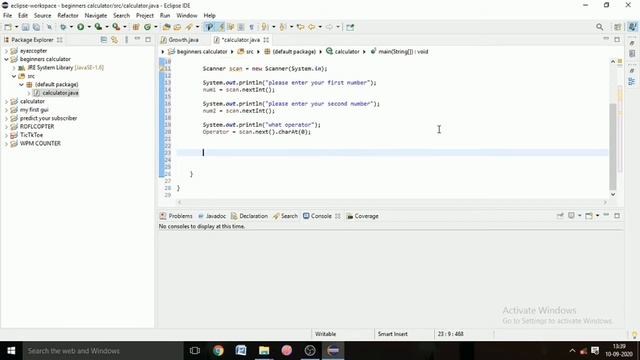Viewport: 640px width, 360px height.
Task: Click the Open Perspective icon
Action: coord(618,27)
